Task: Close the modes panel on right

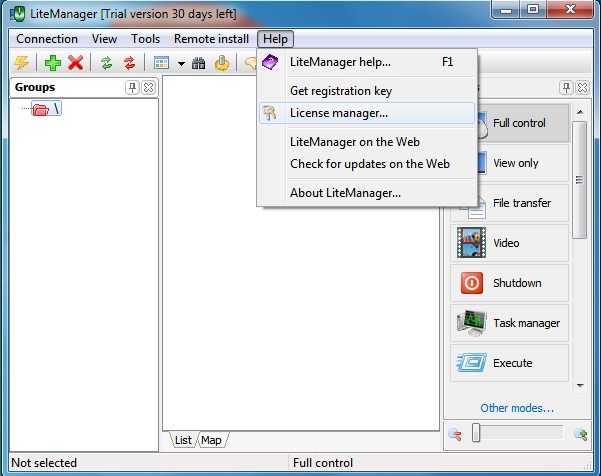Action: coord(582,88)
